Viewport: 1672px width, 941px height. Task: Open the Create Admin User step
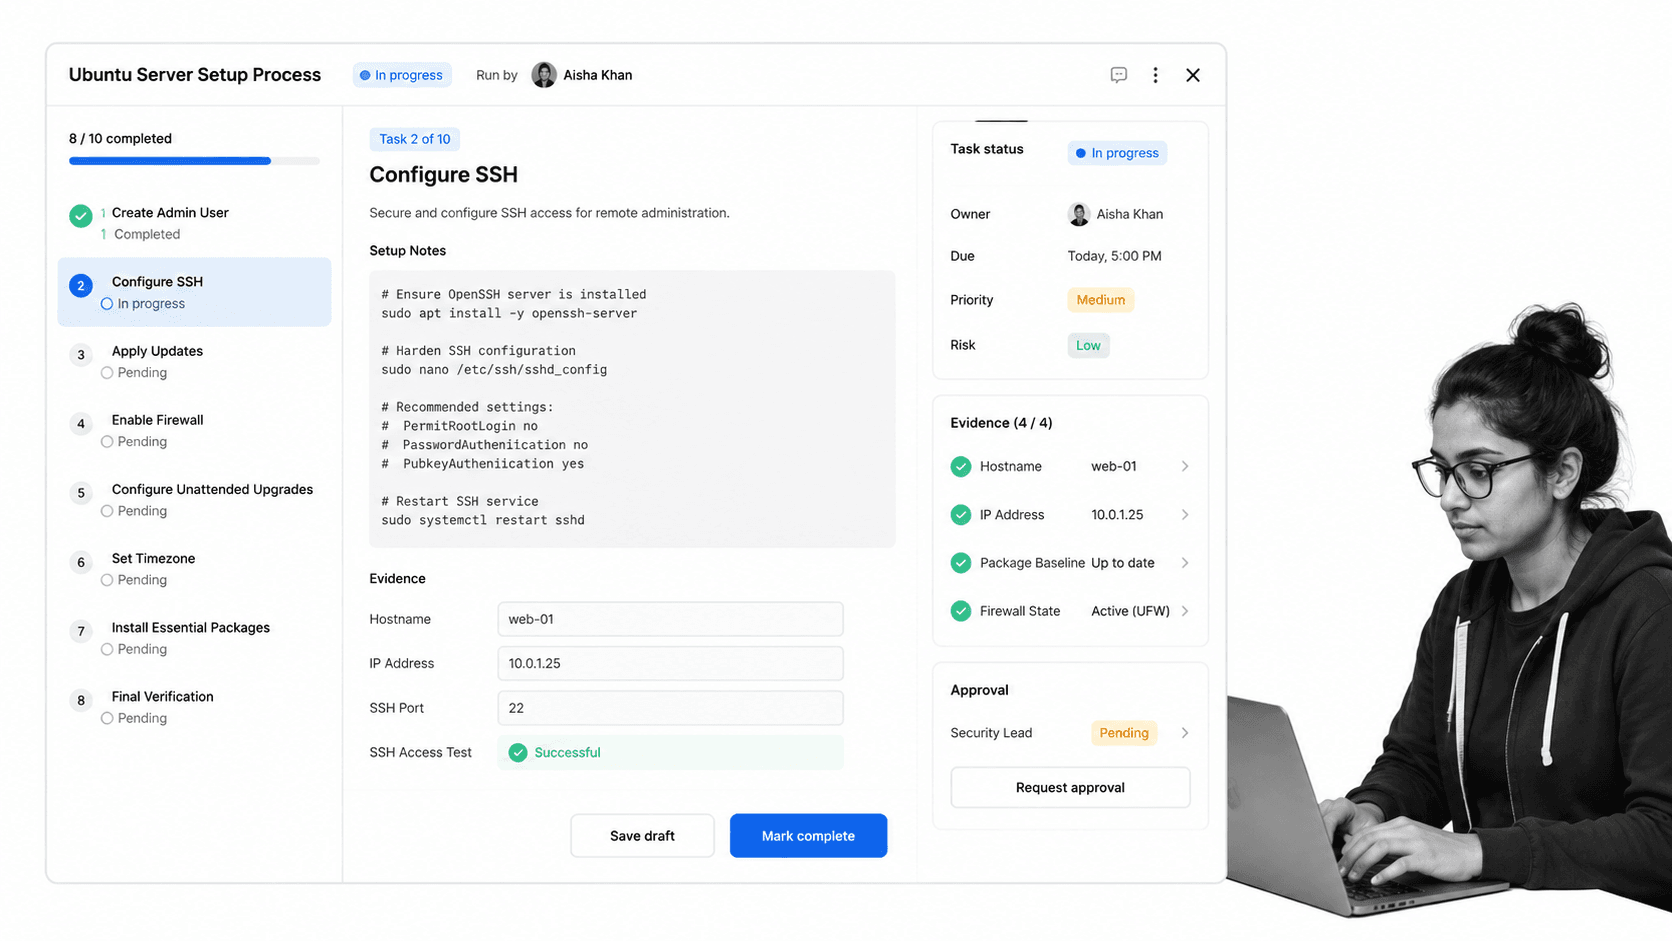click(x=194, y=223)
